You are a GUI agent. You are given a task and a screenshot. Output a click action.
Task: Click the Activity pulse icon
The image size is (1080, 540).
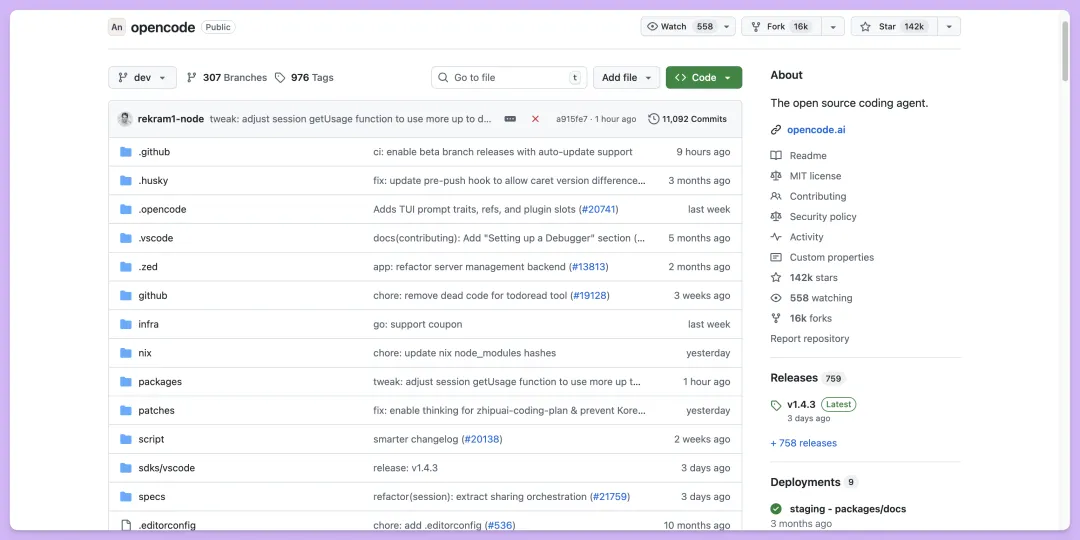pyautogui.click(x=776, y=237)
